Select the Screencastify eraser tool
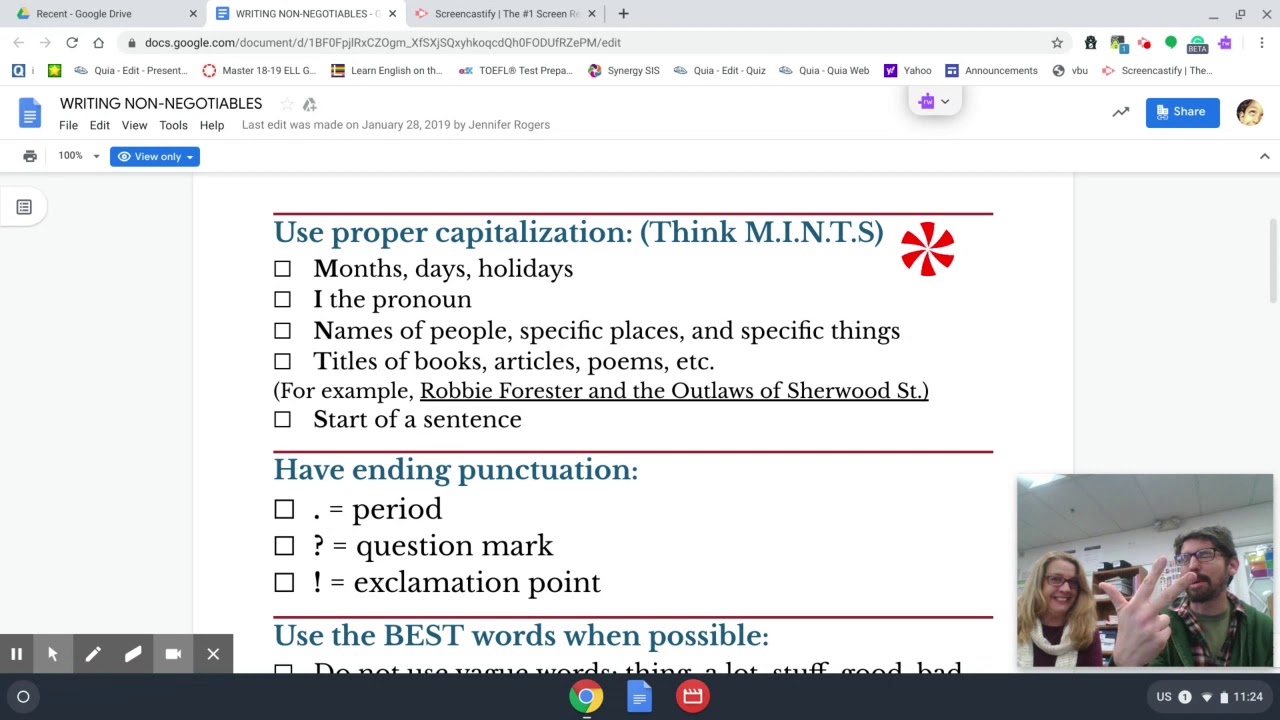 (133, 654)
